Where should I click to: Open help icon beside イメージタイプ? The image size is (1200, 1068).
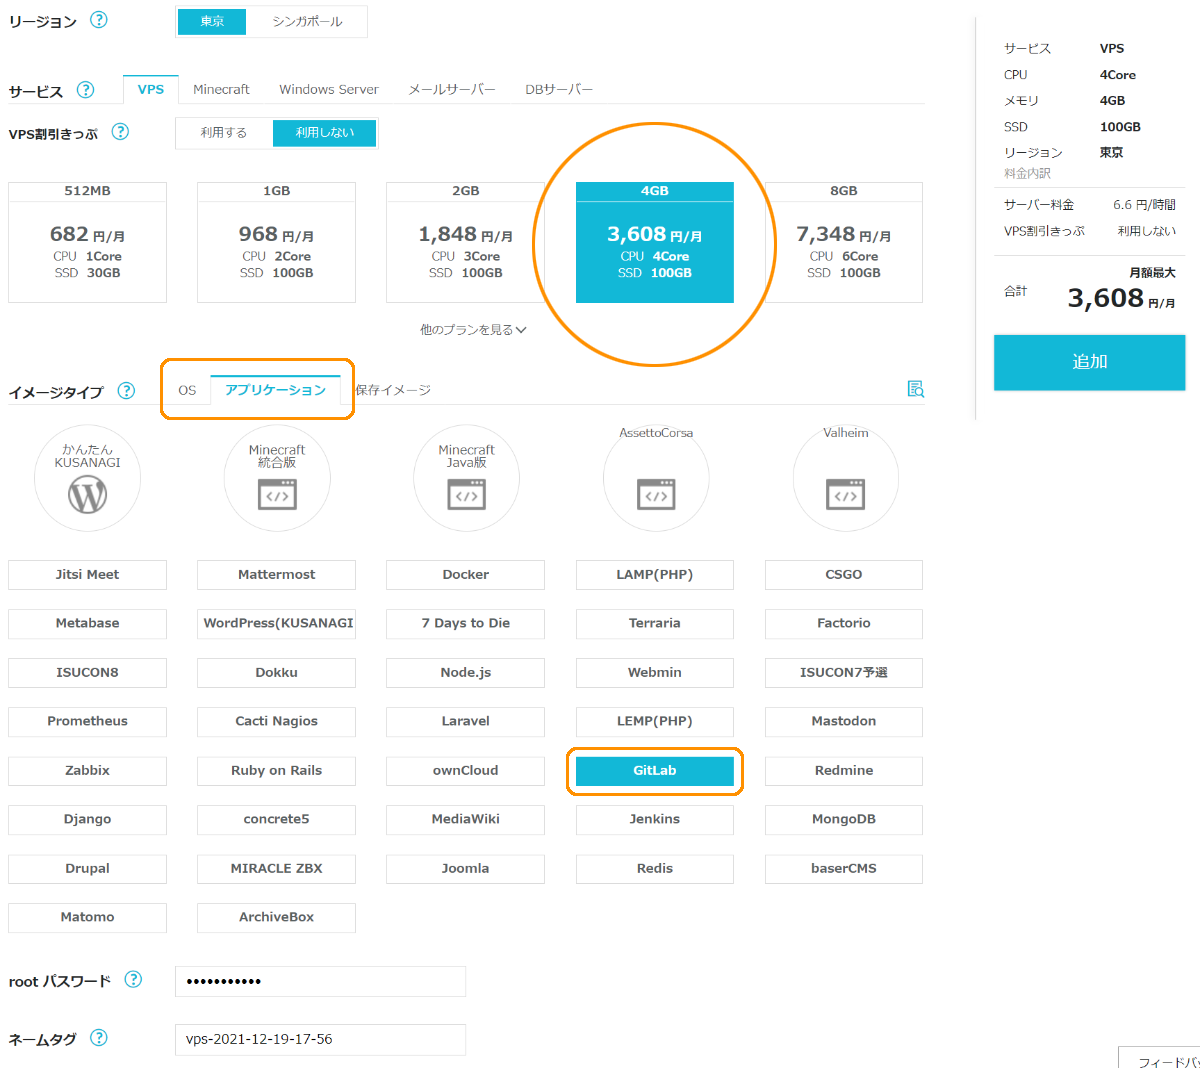pyautogui.click(x=126, y=391)
